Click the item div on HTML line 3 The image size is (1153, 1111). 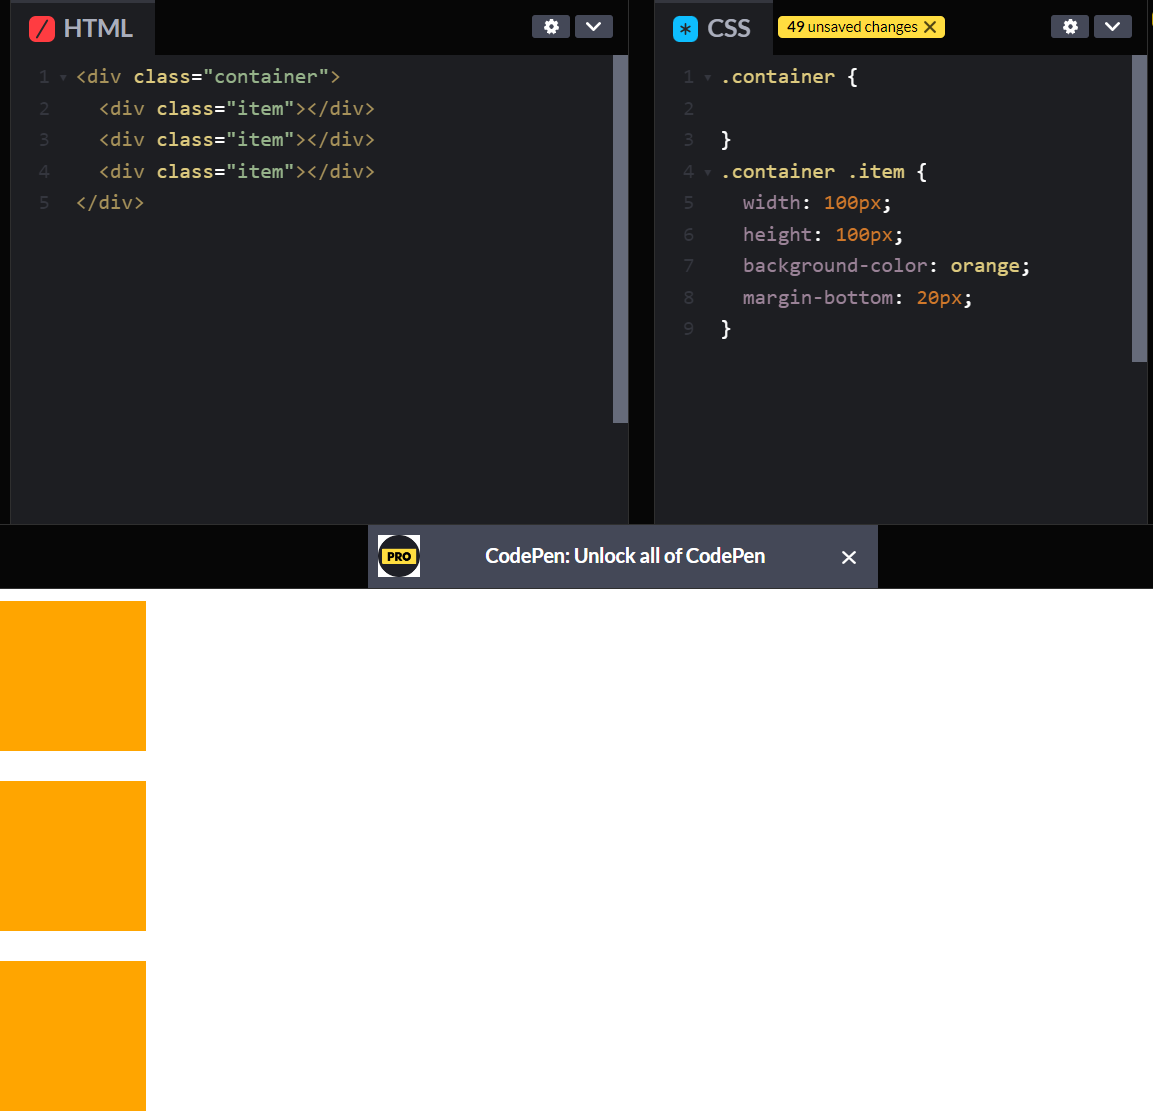(x=237, y=140)
